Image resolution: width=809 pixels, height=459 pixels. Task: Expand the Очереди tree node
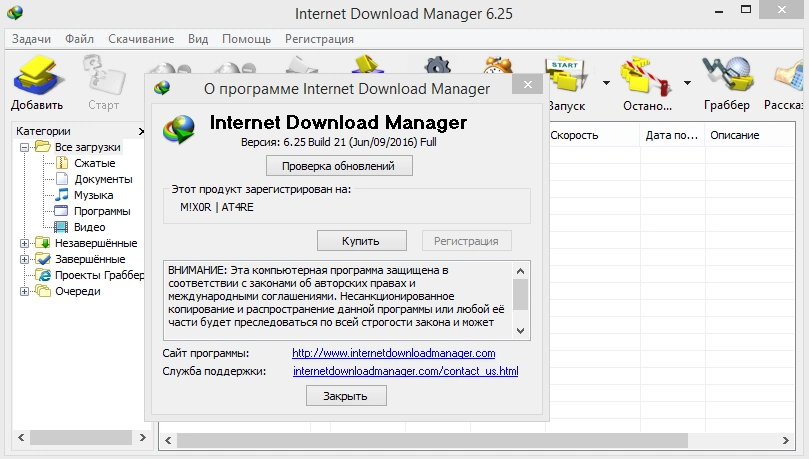tap(24, 291)
